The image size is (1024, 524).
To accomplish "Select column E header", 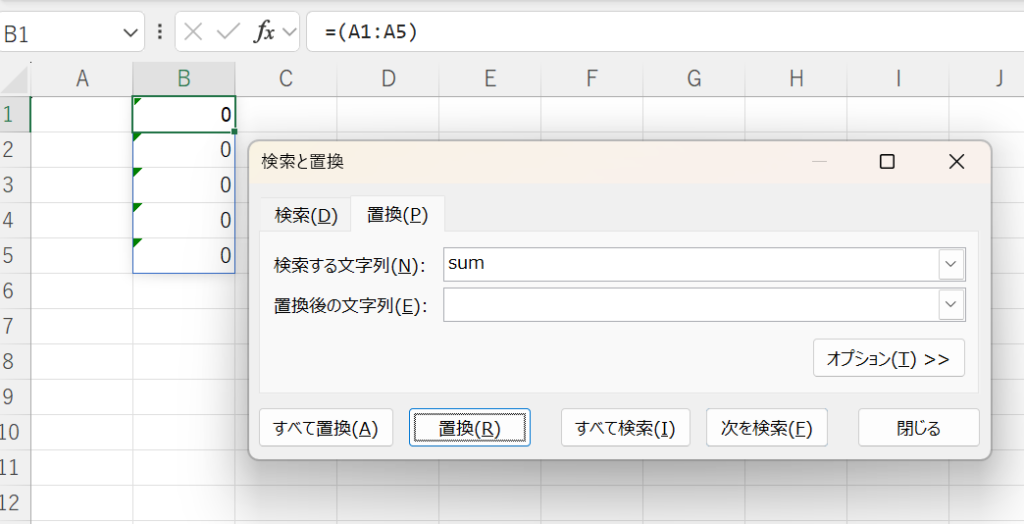I will tap(490, 79).
